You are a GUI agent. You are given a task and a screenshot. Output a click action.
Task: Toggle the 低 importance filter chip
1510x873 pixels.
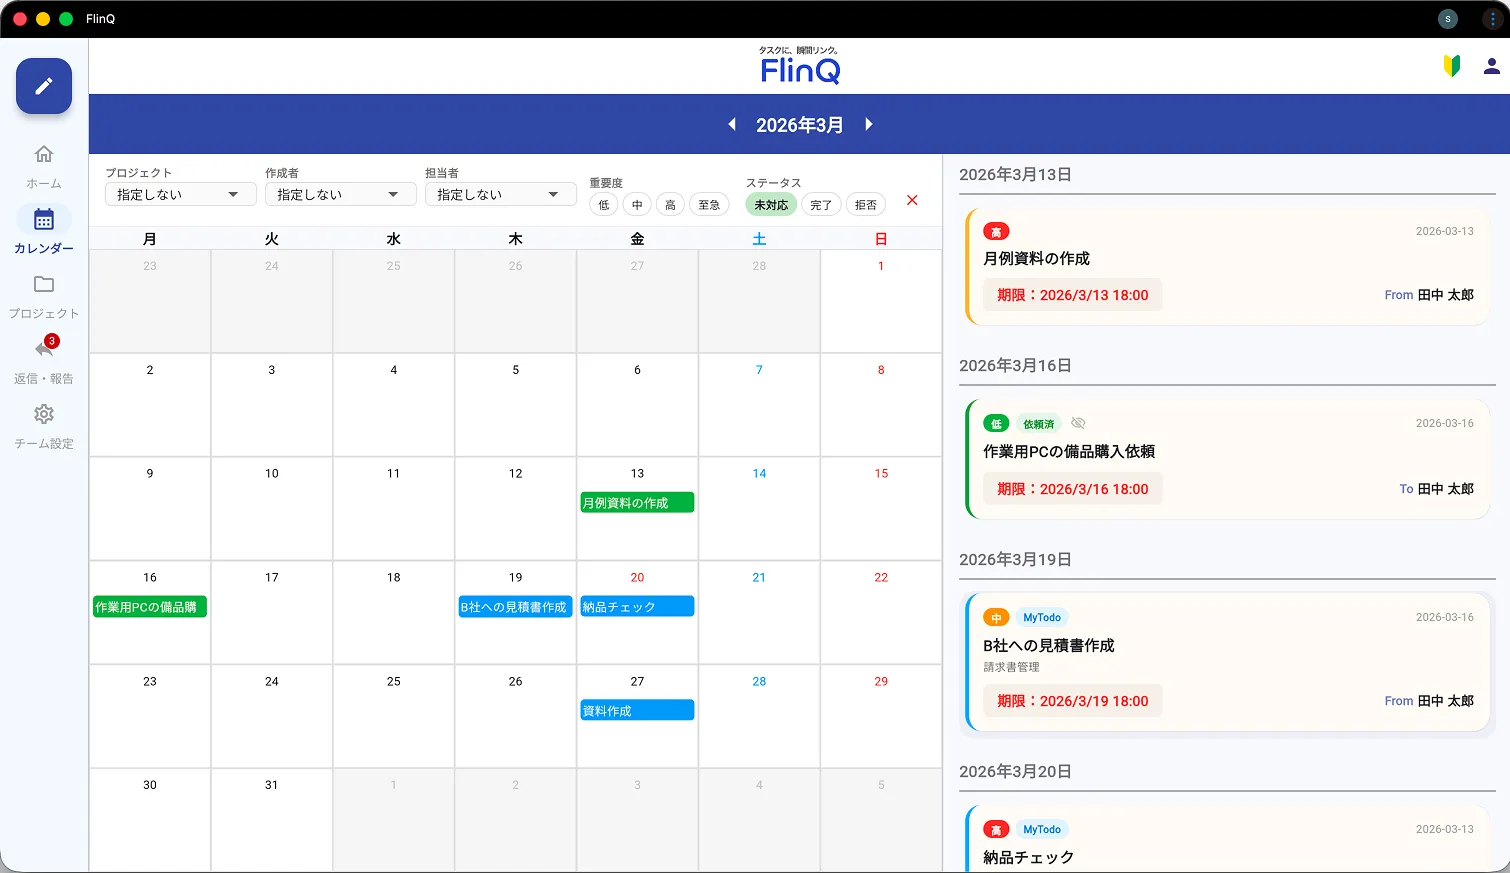tap(603, 205)
